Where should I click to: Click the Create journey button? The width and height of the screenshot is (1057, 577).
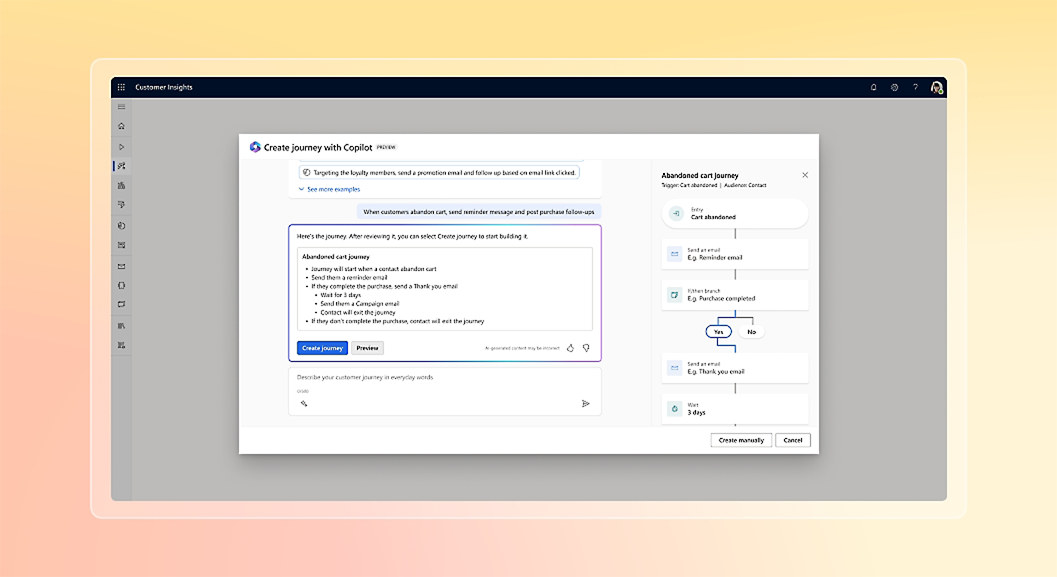point(322,348)
